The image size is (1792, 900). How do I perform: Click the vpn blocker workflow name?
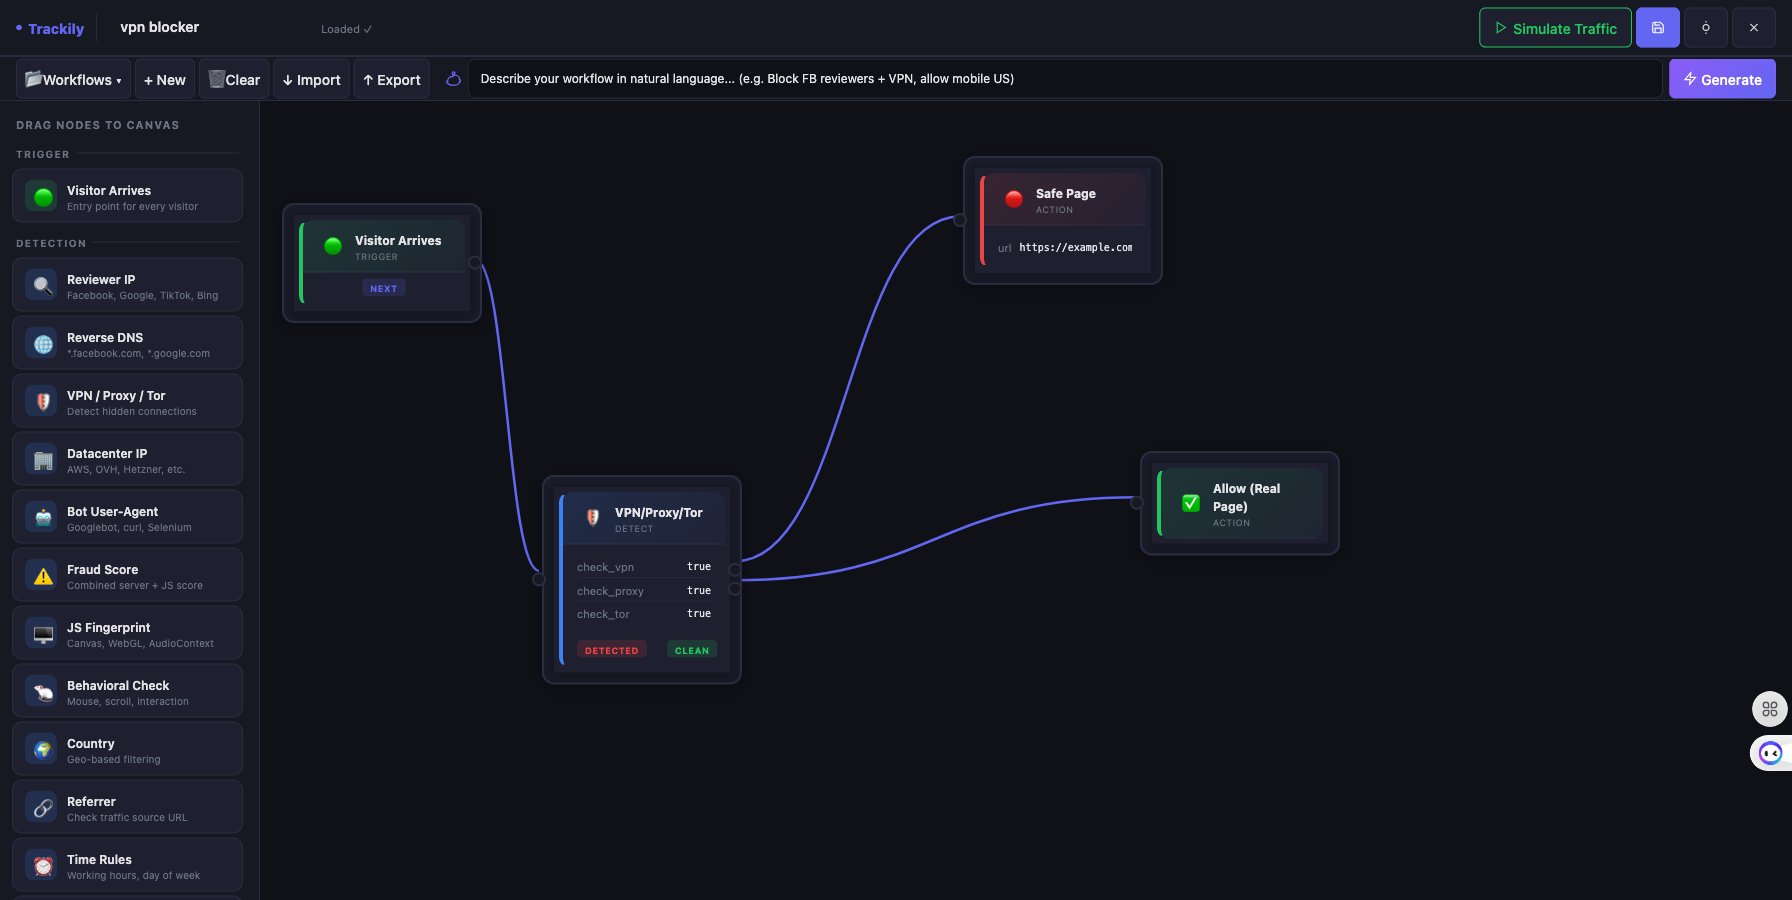pos(160,27)
